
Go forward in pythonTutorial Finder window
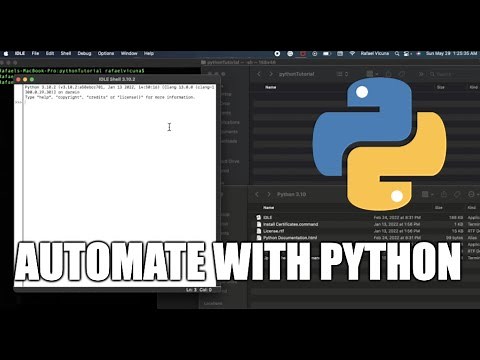click(x=271, y=74)
